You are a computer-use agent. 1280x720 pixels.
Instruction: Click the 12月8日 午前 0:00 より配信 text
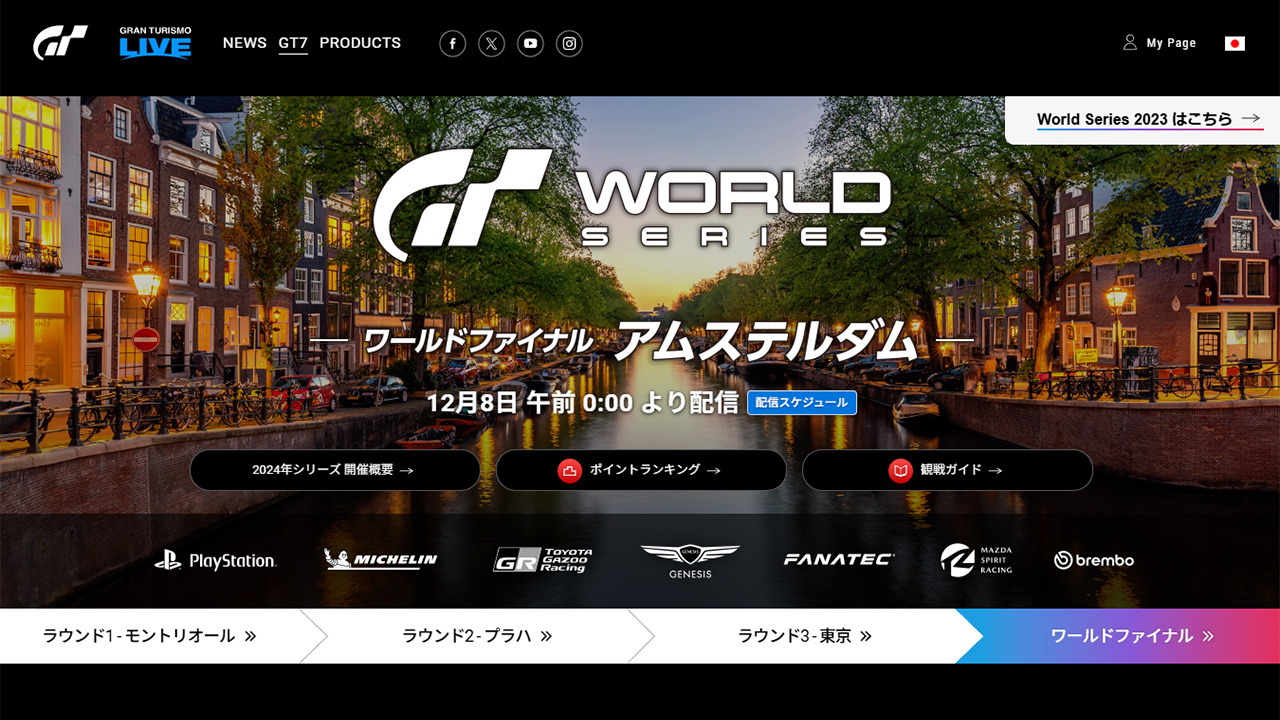[582, 403]
